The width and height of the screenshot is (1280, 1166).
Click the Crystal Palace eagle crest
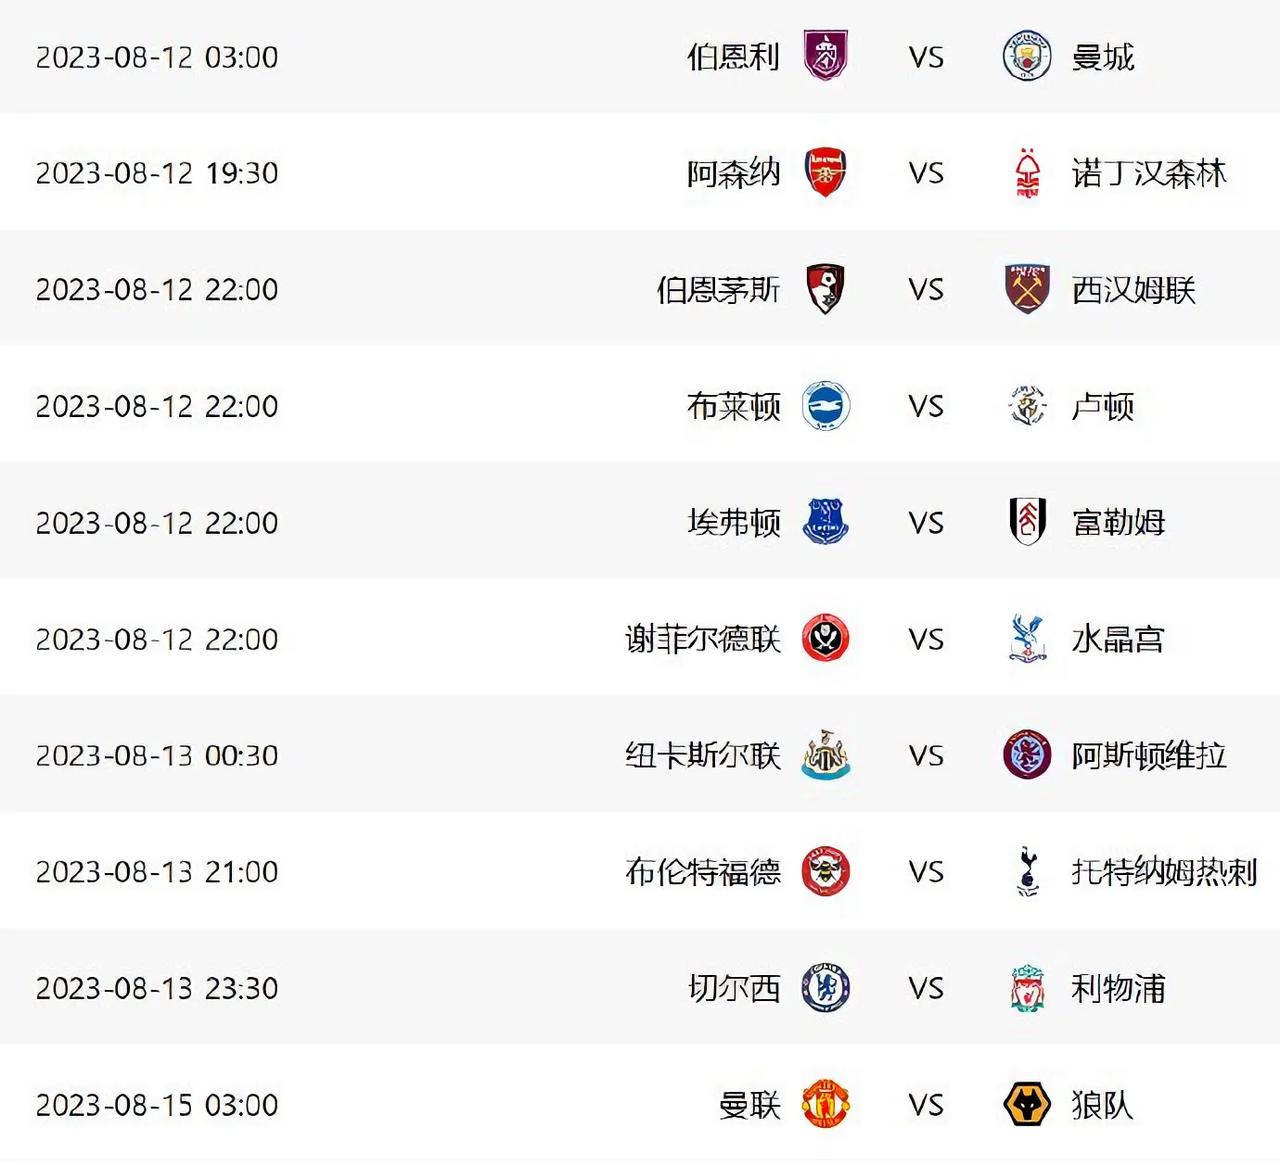click(1027, 639)
